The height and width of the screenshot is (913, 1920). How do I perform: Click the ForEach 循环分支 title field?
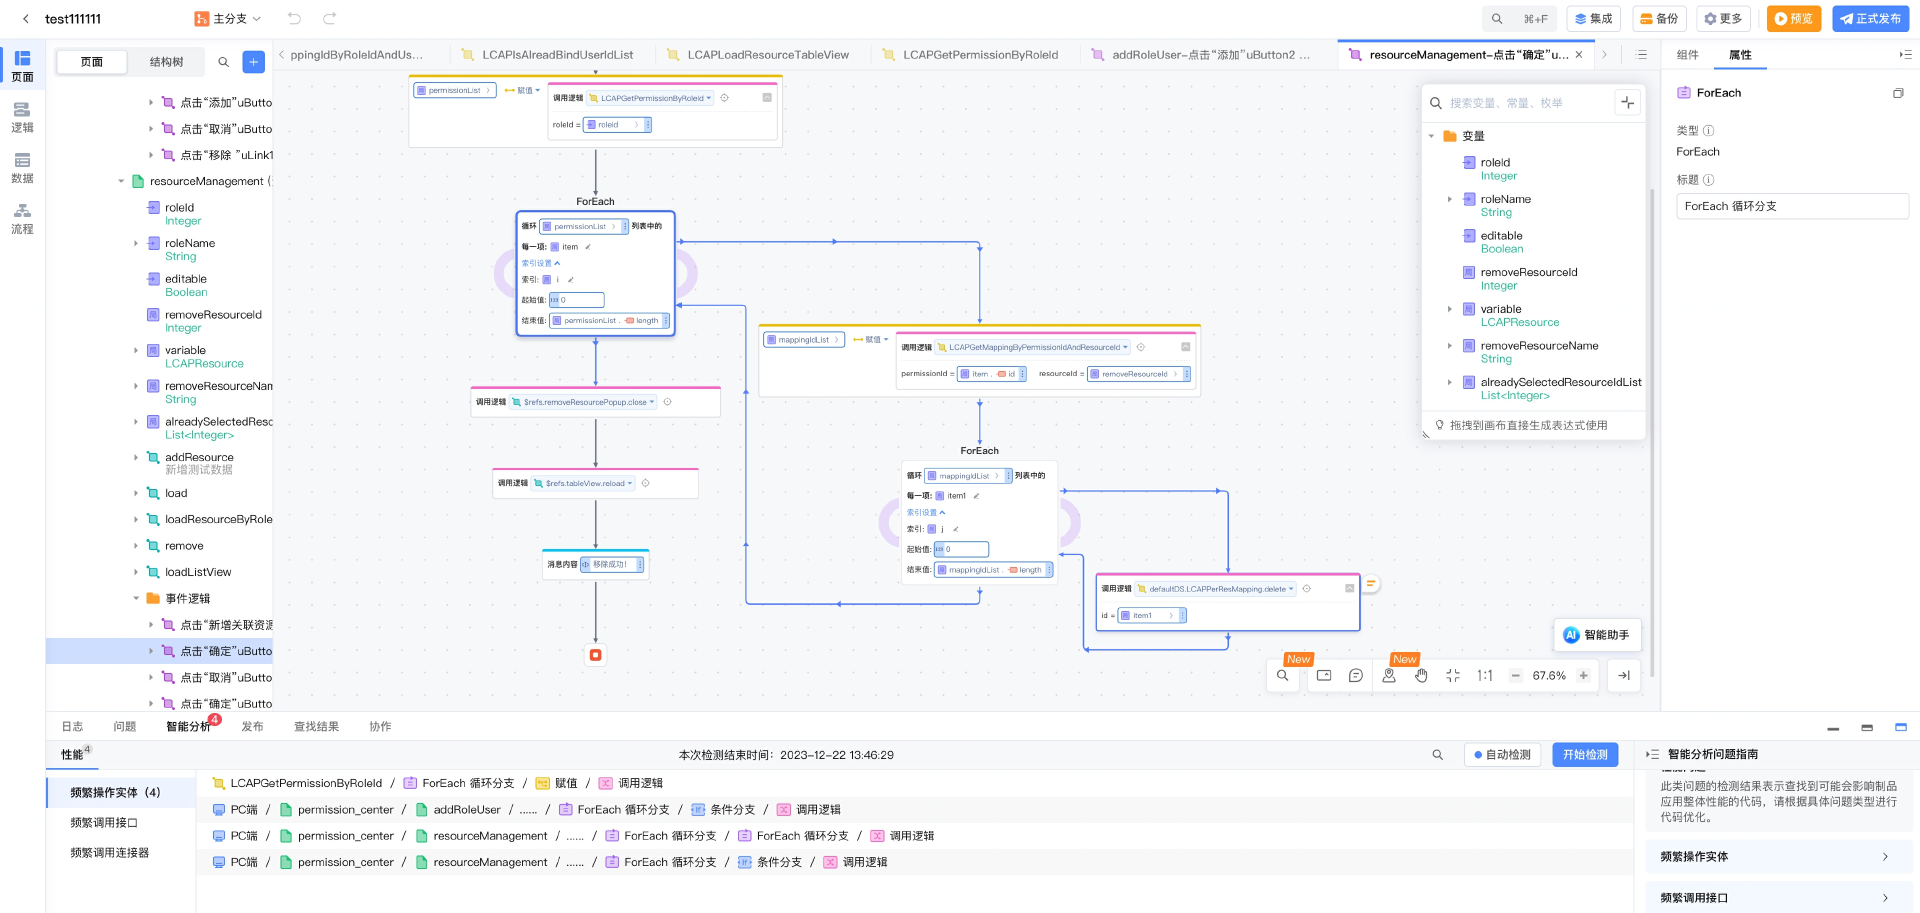pos(1792,206)
